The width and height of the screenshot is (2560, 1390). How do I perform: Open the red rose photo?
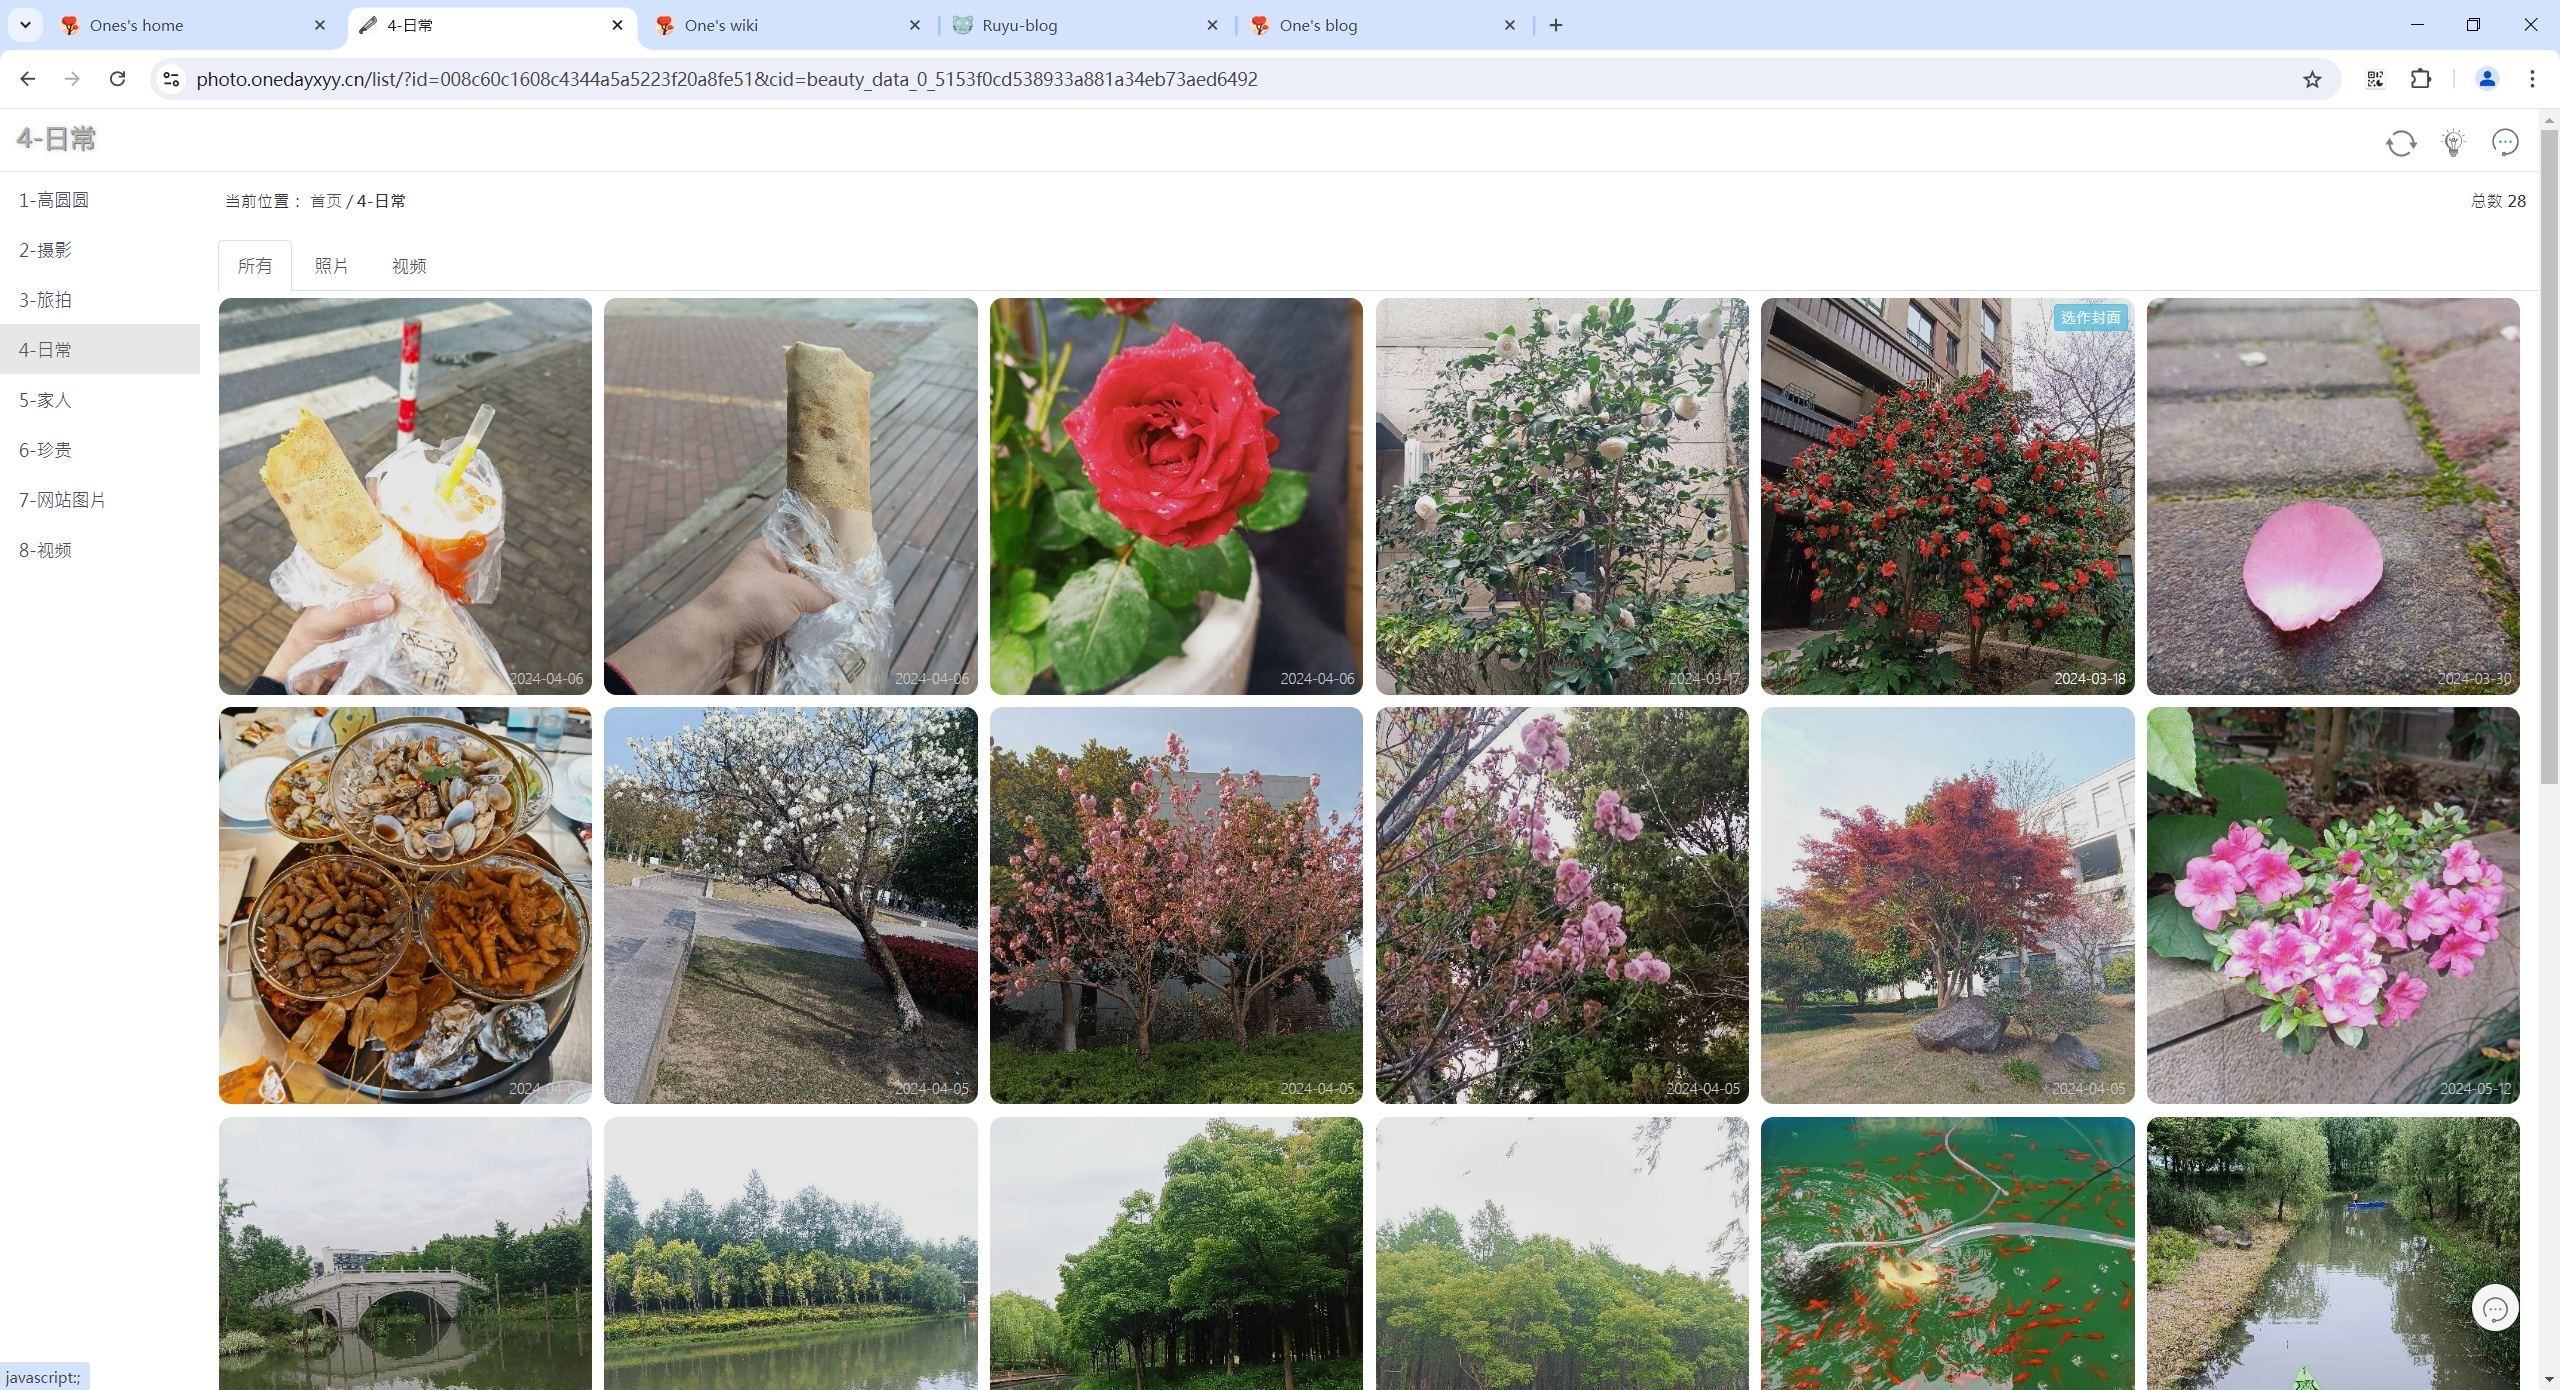click(1176, 496)
